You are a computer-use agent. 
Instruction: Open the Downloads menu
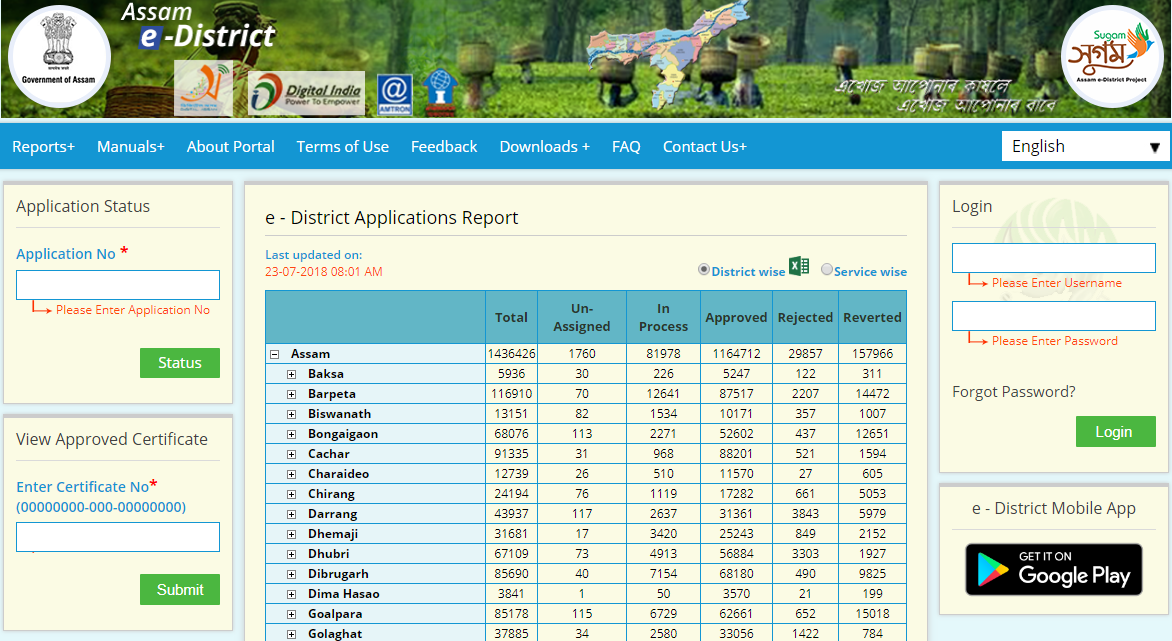tap(543, 146)
